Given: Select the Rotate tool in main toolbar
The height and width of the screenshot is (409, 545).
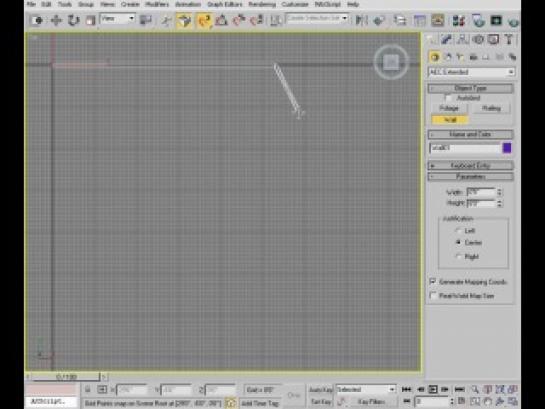Looking at the screenshot, I should click(73, 20).
